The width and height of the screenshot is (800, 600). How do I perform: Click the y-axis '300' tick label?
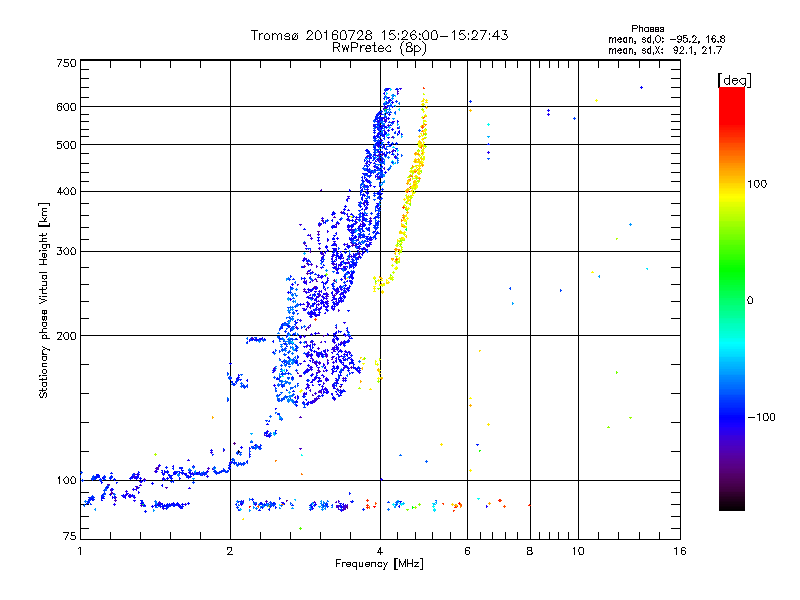point(66,252)
